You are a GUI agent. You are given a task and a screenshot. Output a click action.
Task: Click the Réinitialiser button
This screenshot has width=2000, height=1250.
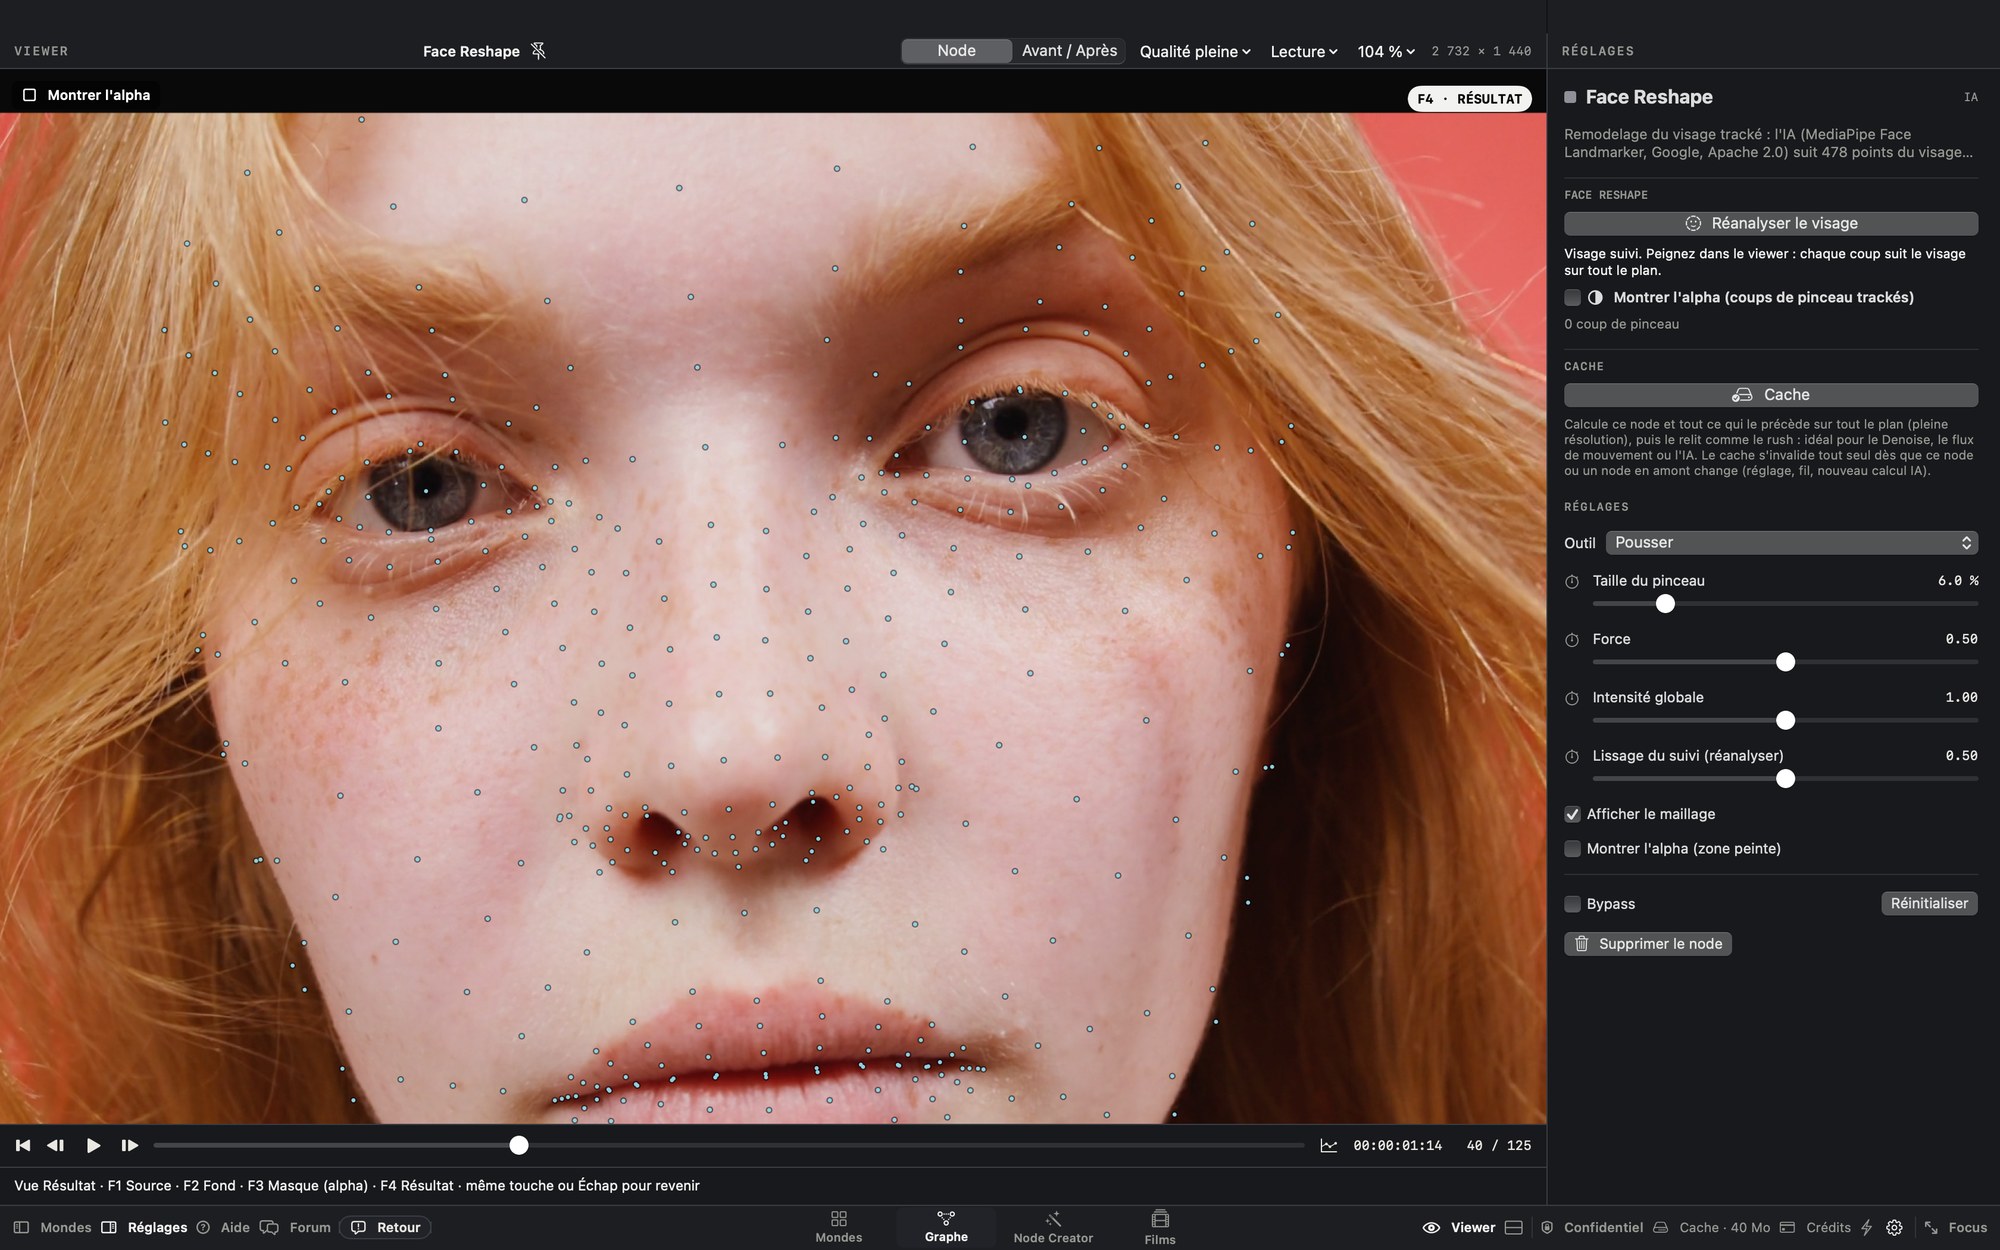[x=1929, y=904]
